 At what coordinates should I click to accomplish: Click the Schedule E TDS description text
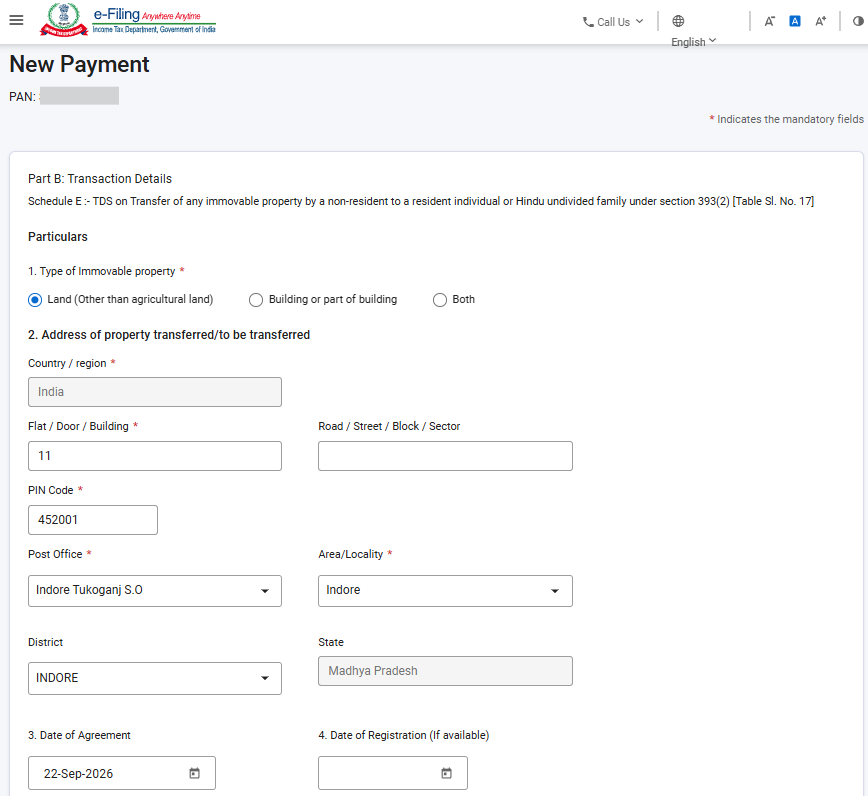tap(421, 201)
